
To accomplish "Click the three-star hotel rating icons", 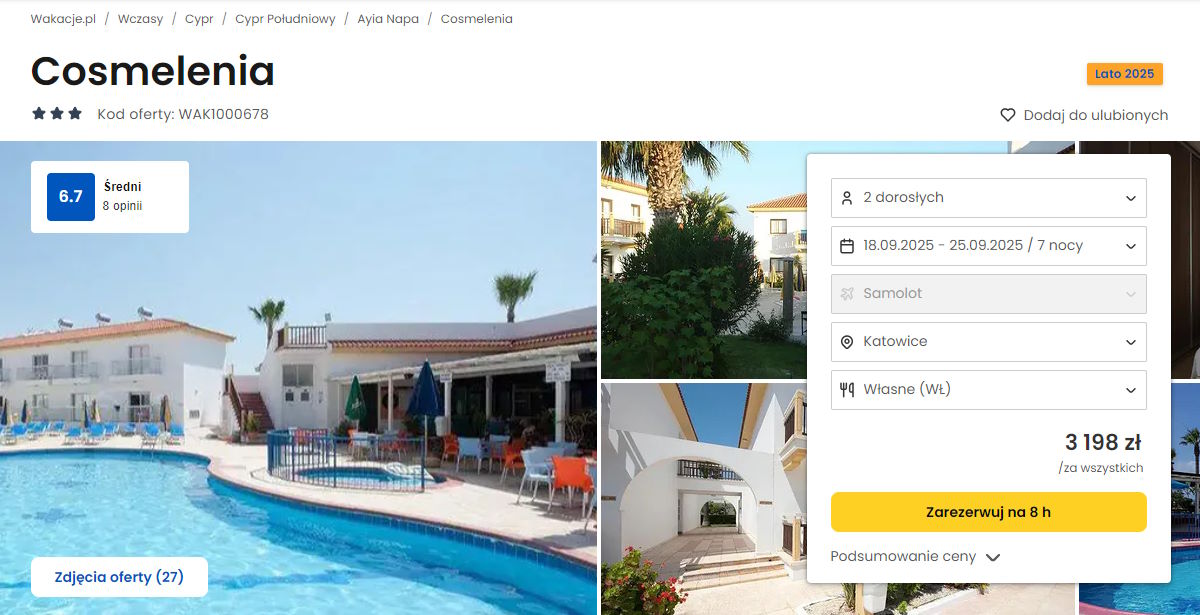I will [57, 114].
